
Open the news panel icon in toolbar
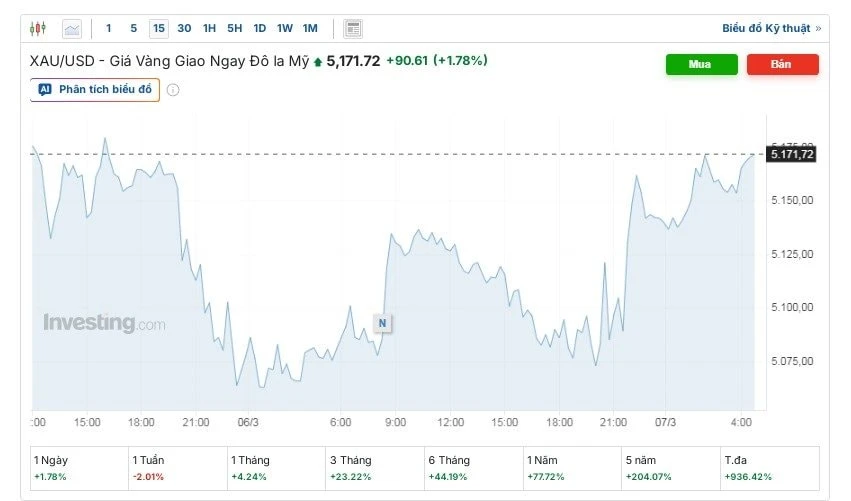[353, 28]
